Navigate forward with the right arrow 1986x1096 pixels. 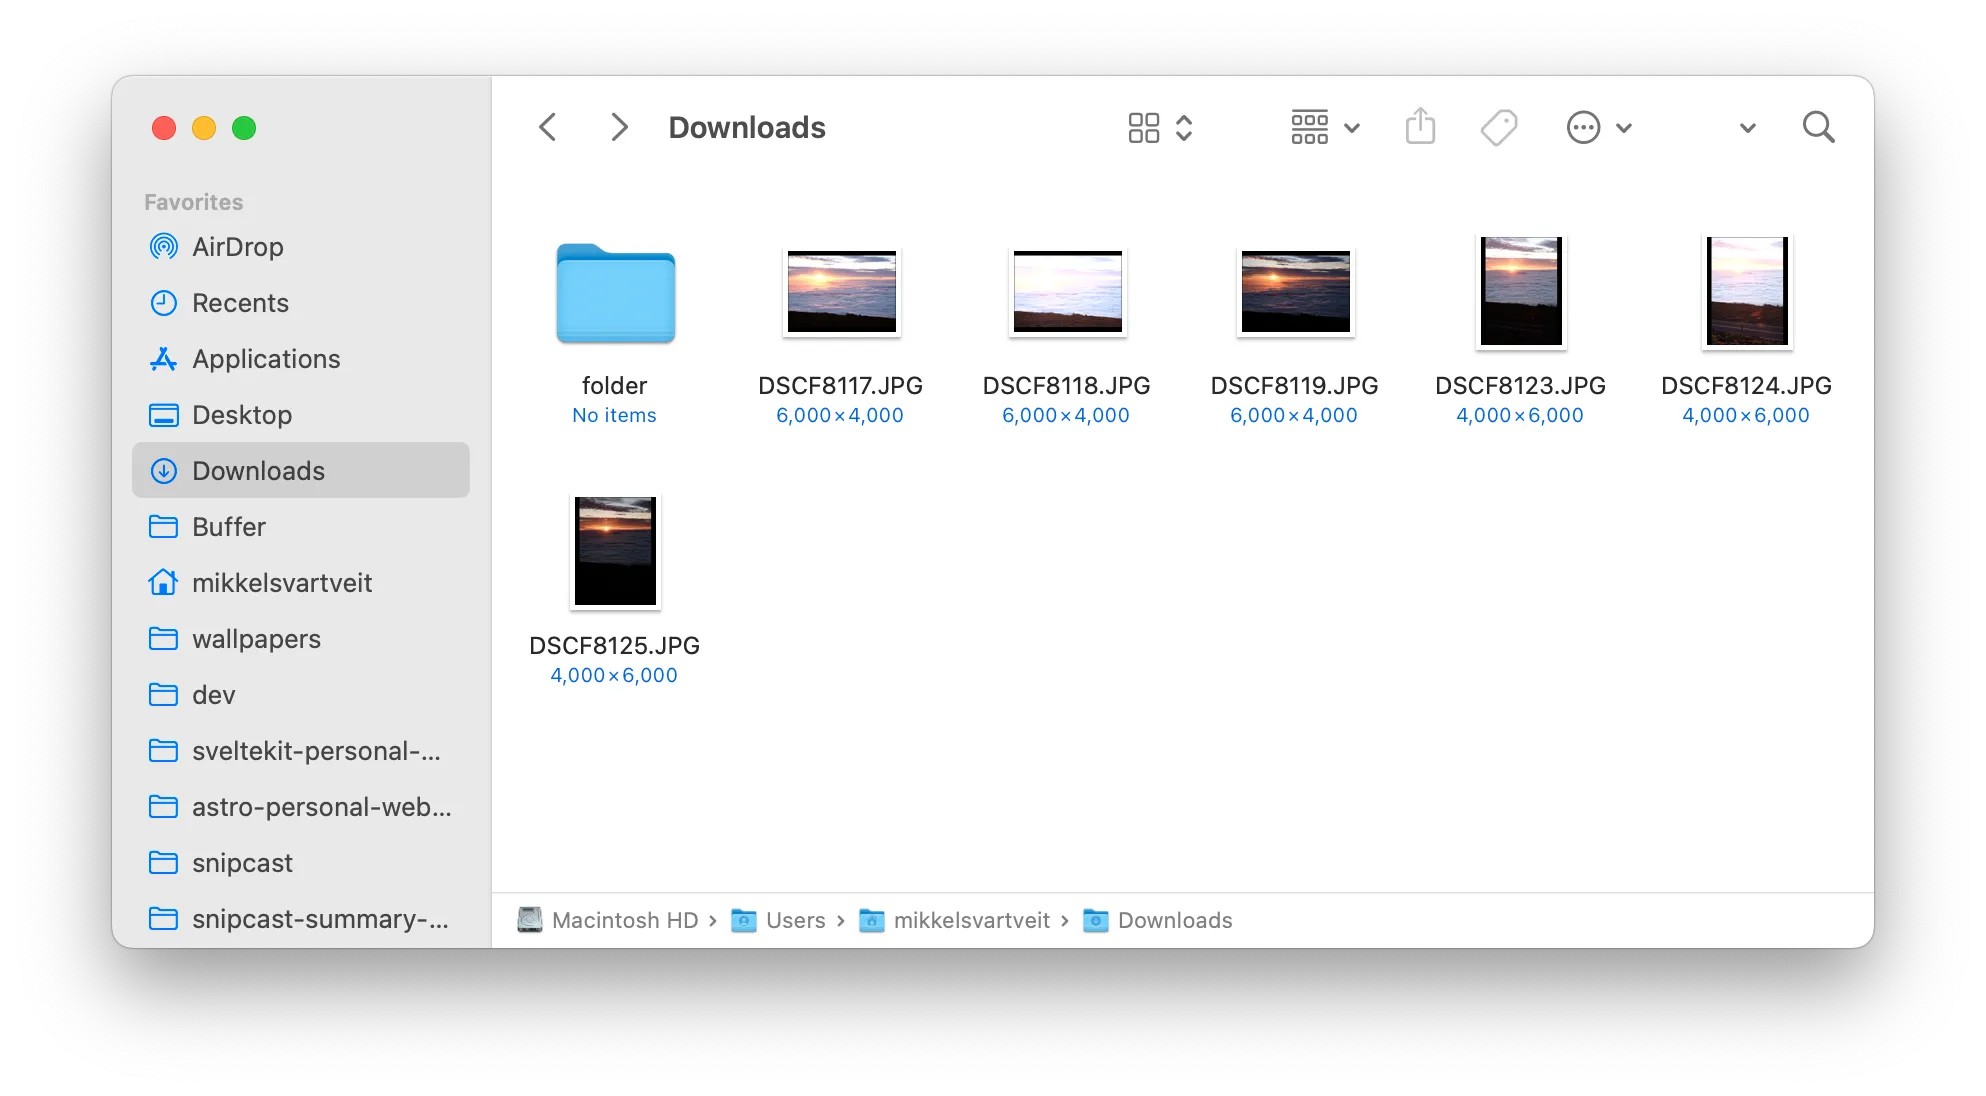pyautogui.click(x=619, y=127)
